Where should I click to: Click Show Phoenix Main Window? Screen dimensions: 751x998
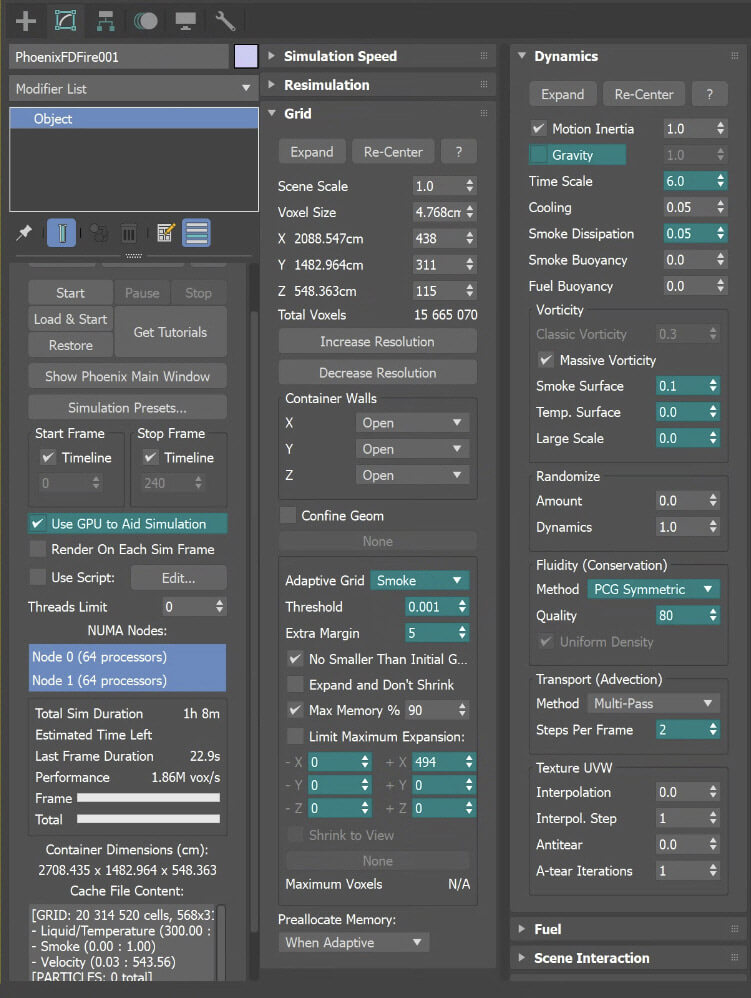(127, 376)
